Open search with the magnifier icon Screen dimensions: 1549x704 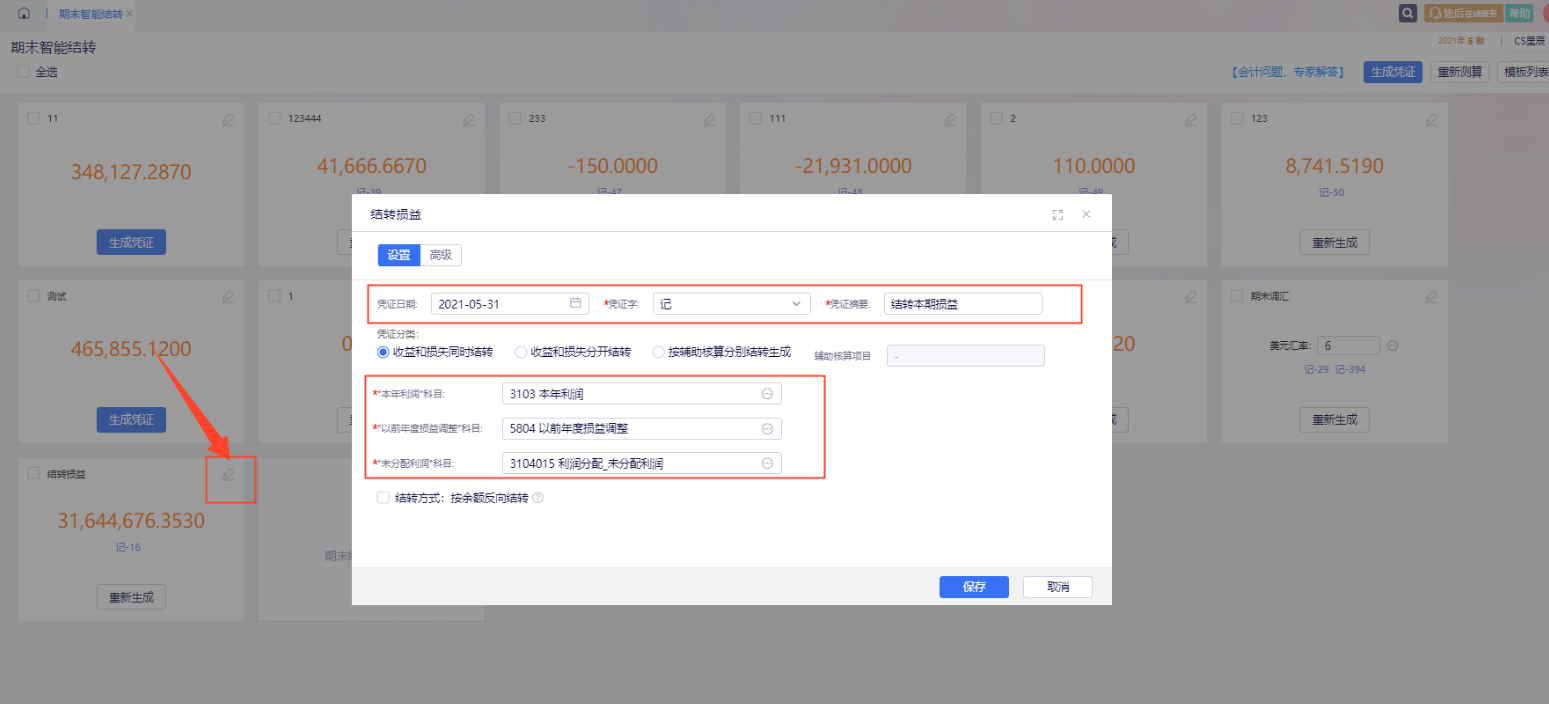1408,13
